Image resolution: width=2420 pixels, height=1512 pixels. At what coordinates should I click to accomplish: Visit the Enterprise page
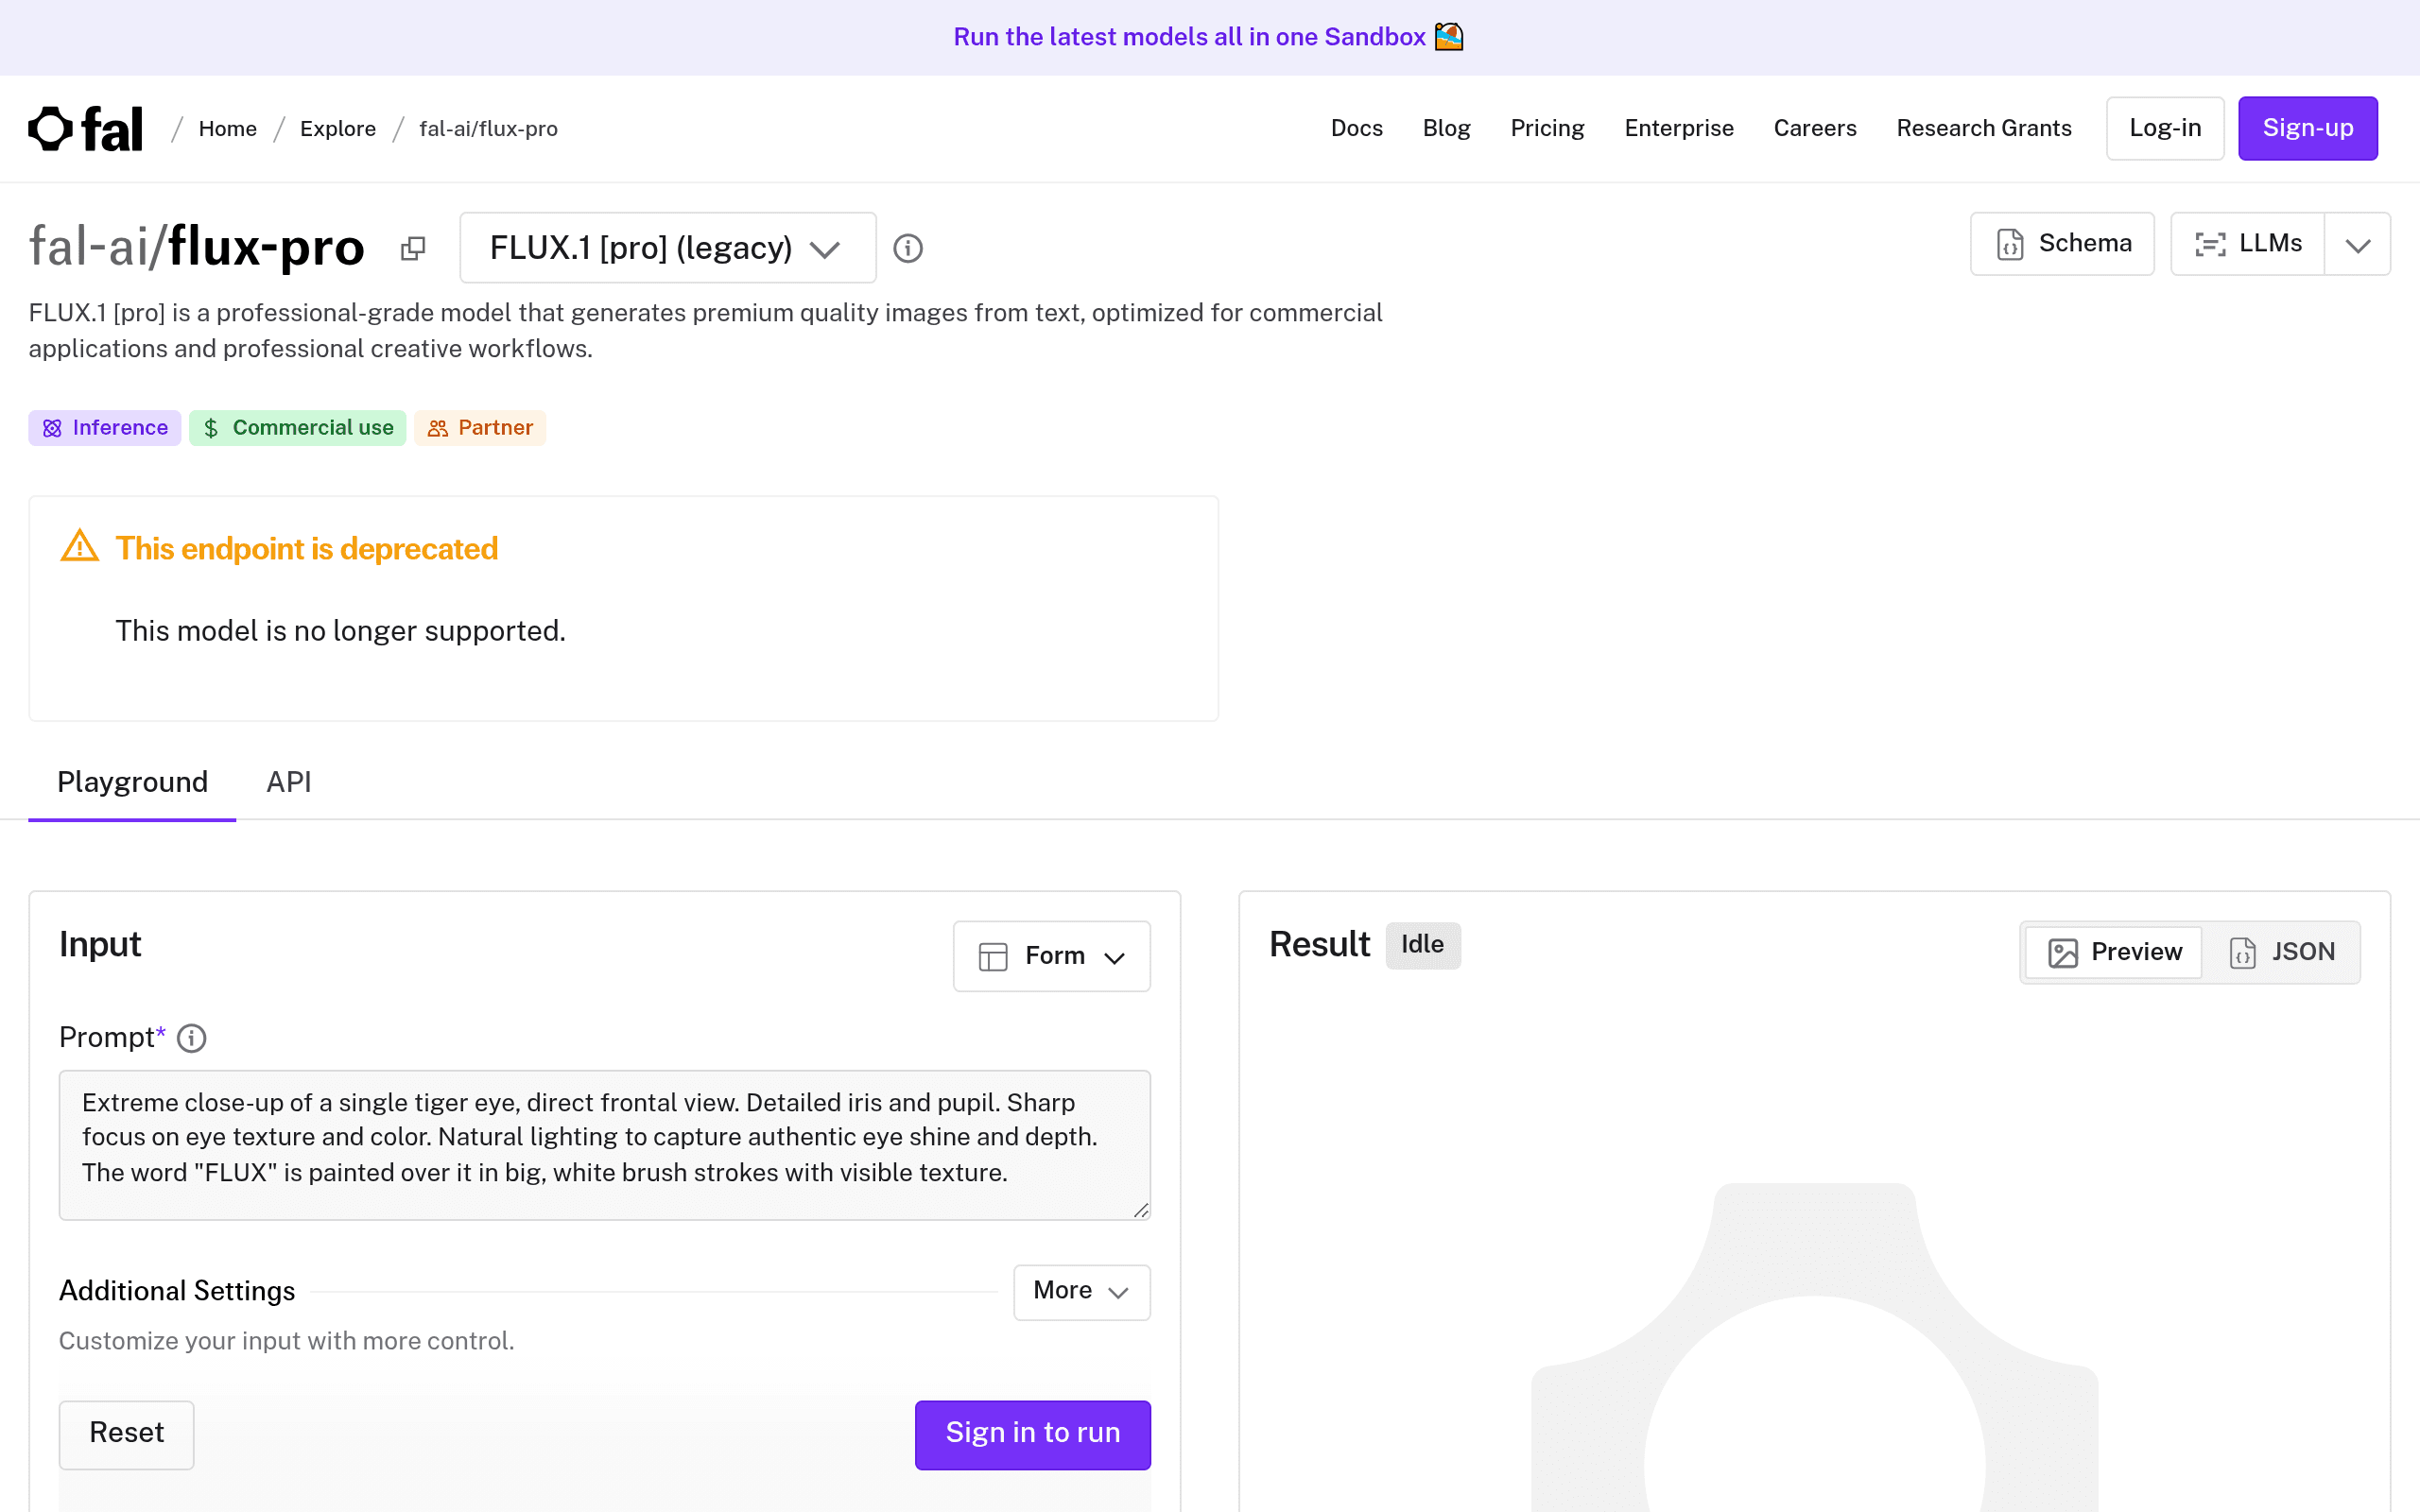pyautogui.click(x=1679, y=129)
